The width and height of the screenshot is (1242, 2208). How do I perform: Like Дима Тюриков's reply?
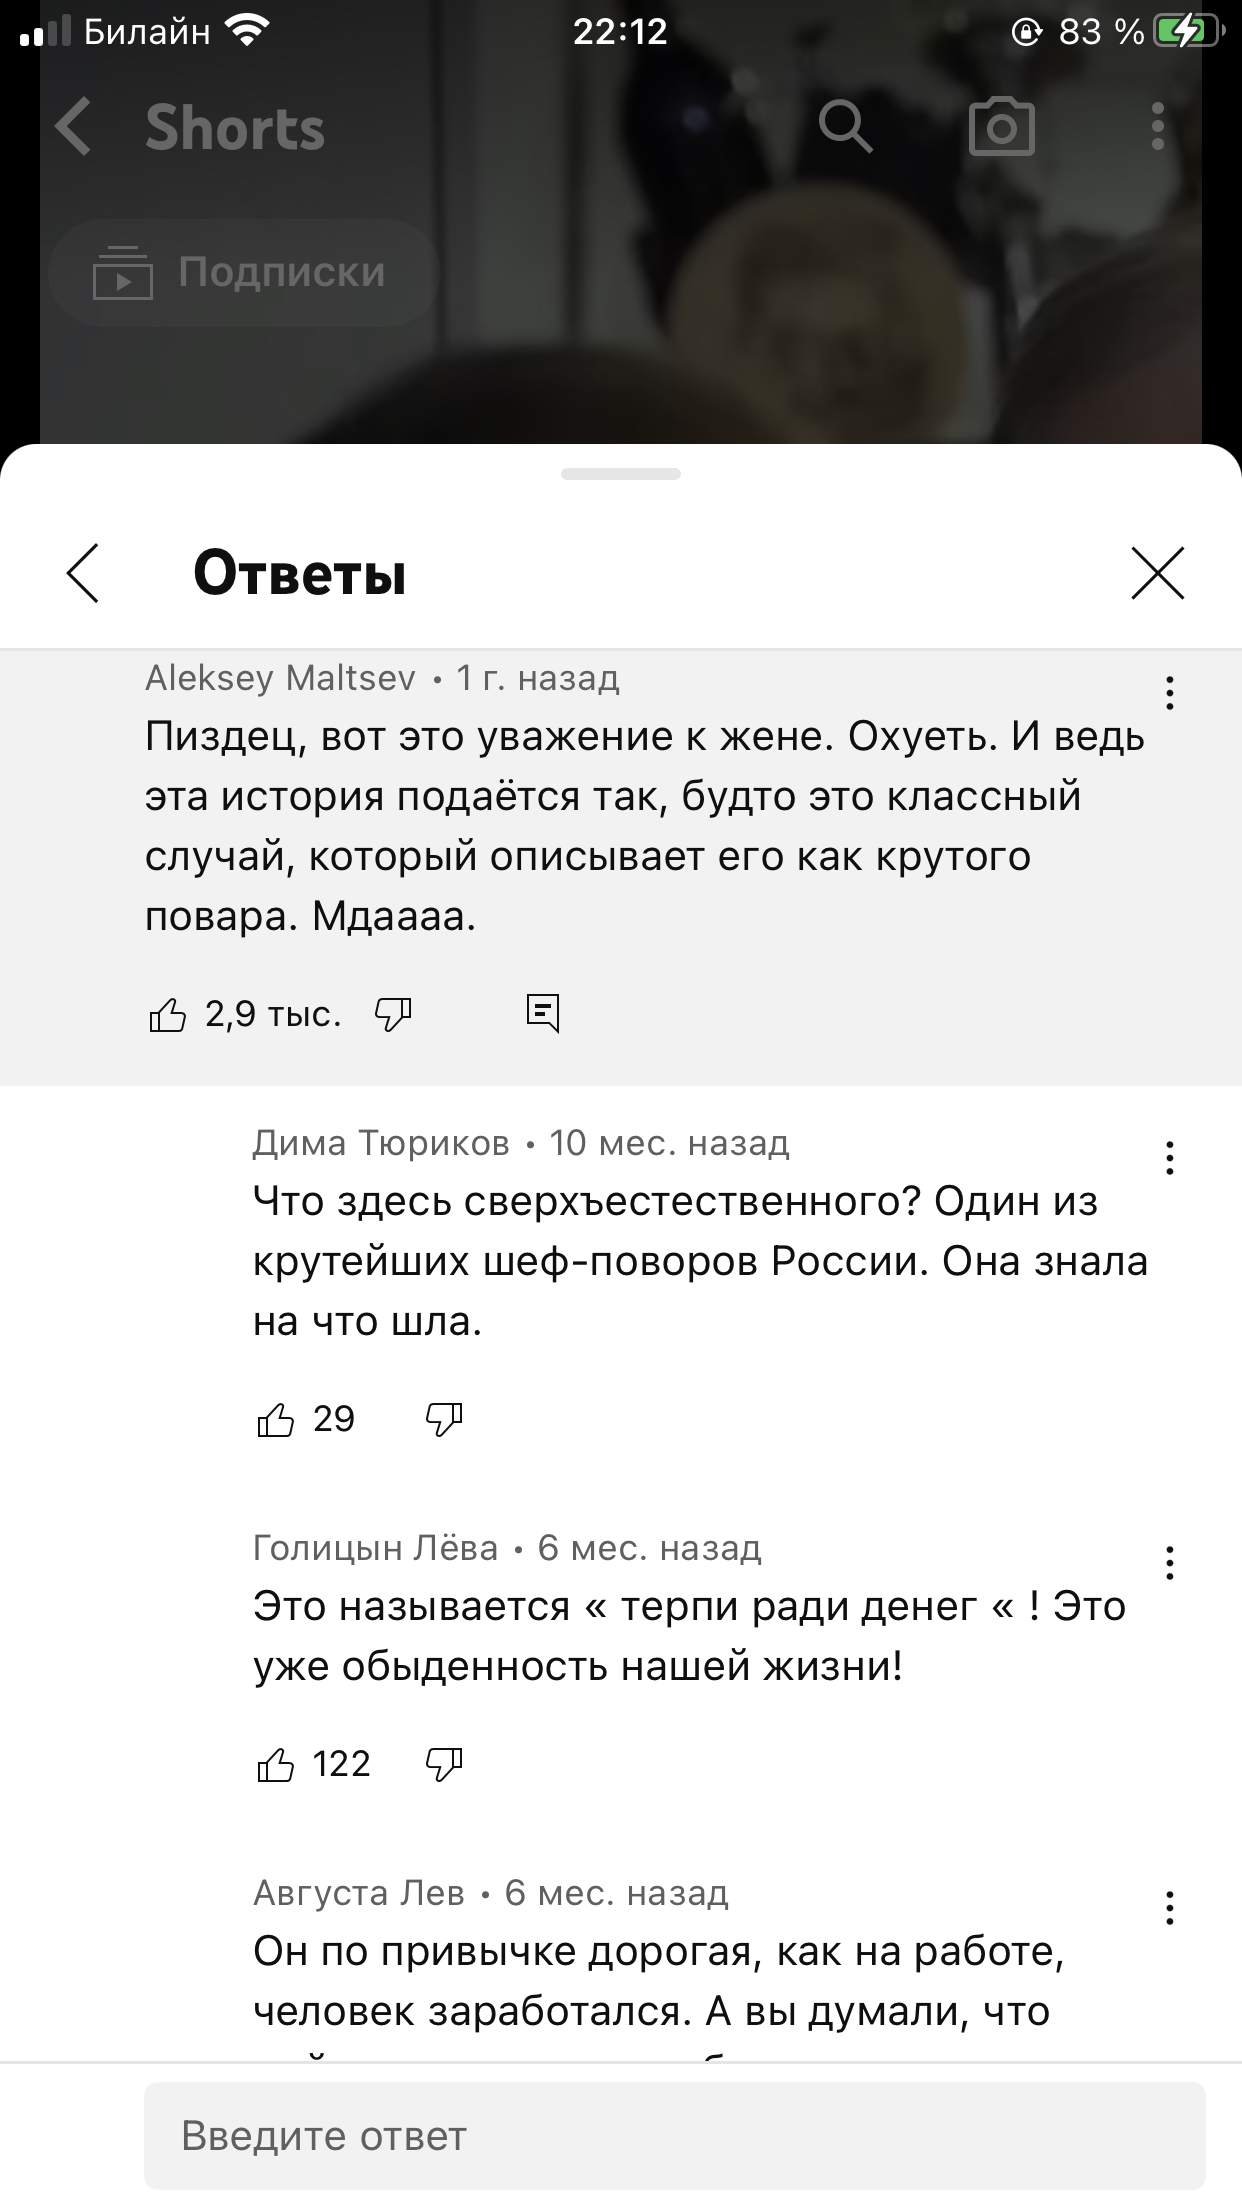(x=276, y=1419)
